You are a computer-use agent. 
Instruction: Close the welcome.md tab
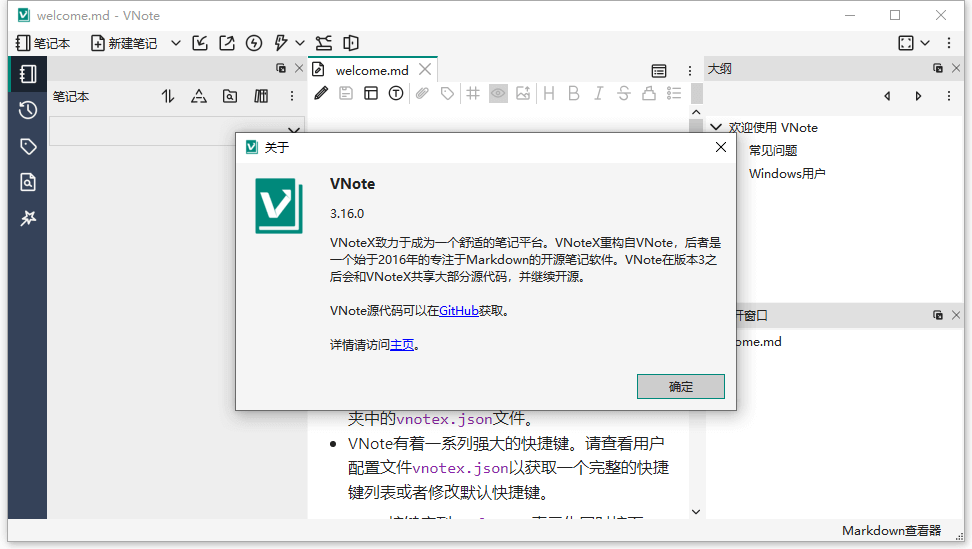[x=425, y=69]
